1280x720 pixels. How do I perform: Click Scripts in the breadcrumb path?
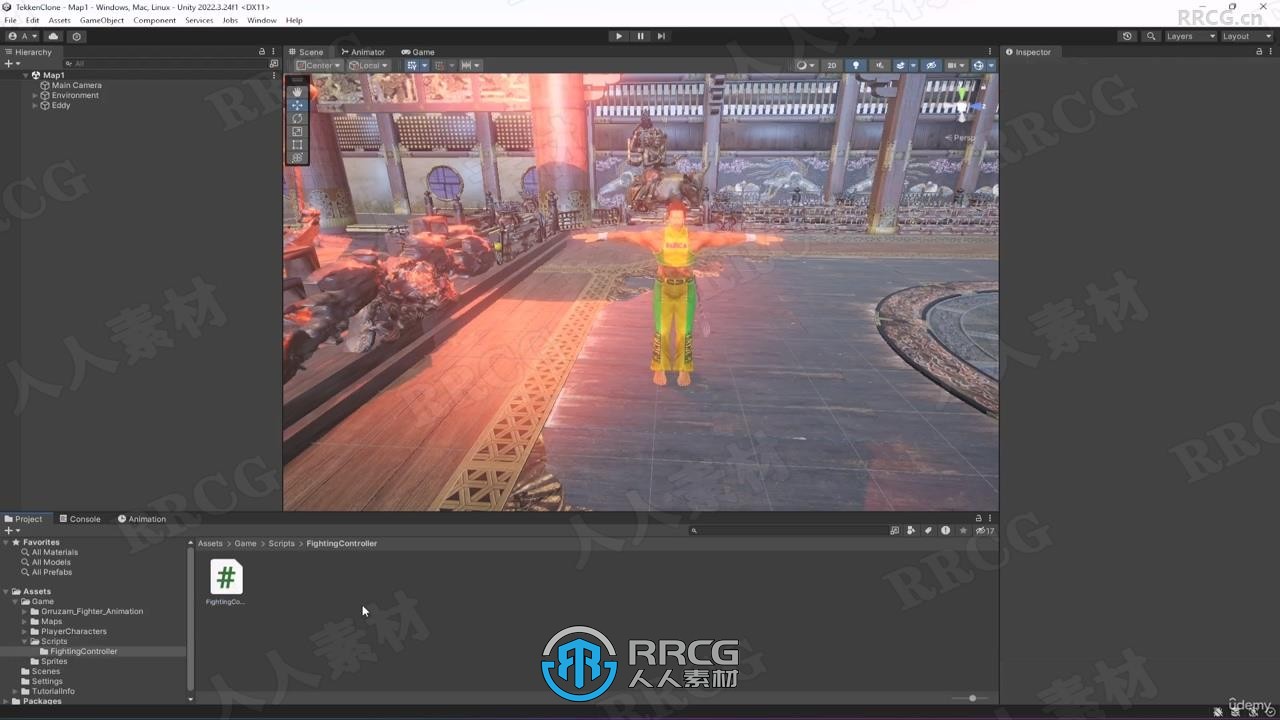pos(281,543)
